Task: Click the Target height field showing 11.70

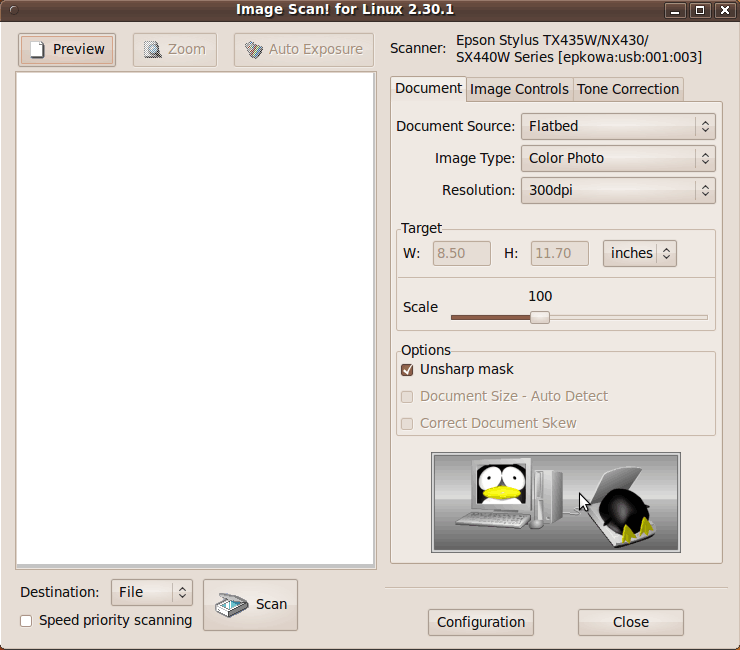Action: 559,253
